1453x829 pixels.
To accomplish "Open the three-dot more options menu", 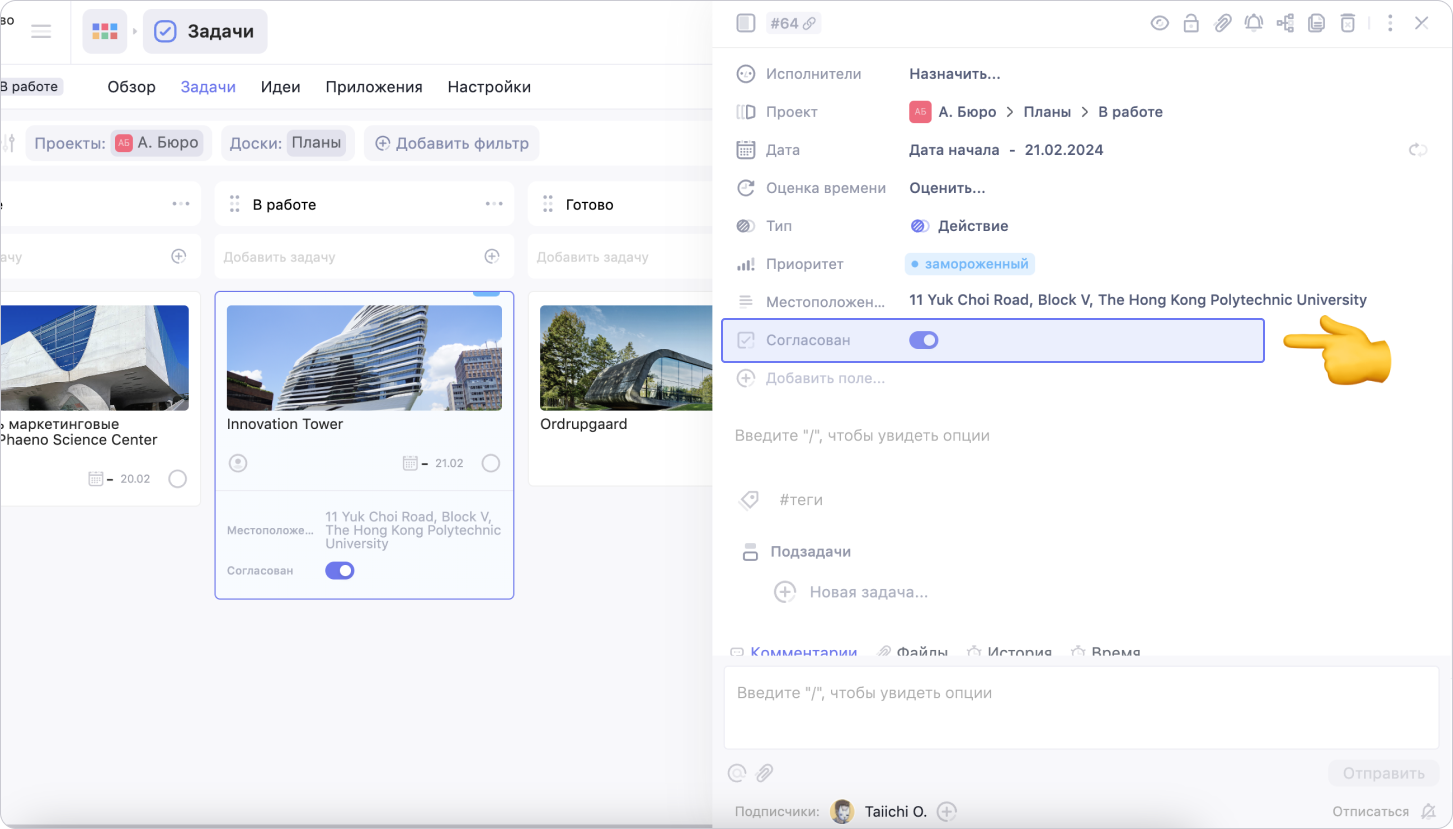I will pyautogui.click(x=1390, y=23).
